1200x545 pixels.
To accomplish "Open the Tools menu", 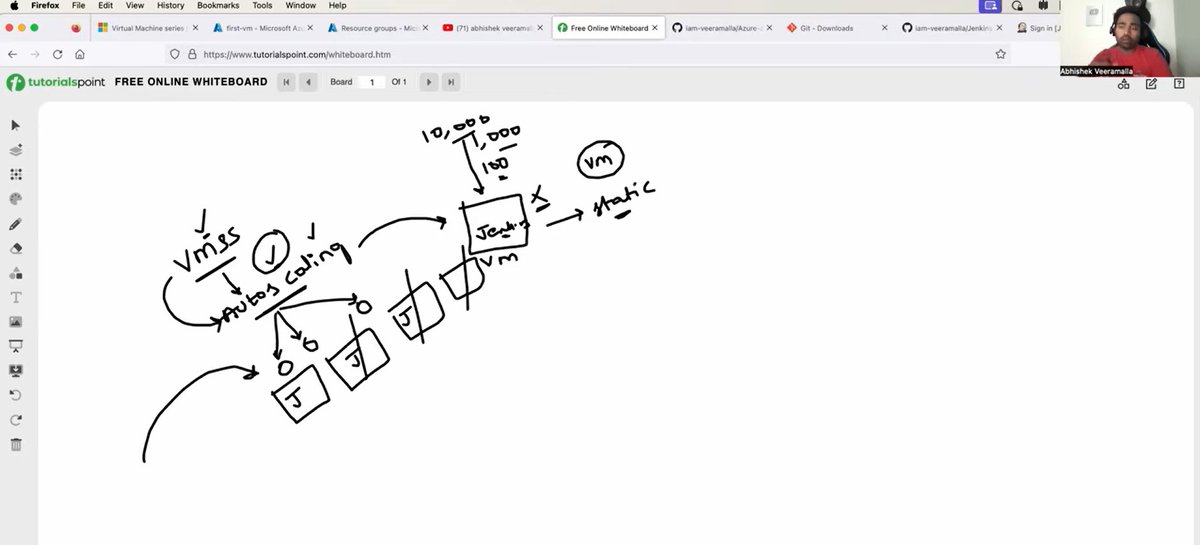I will click(262, 5).
